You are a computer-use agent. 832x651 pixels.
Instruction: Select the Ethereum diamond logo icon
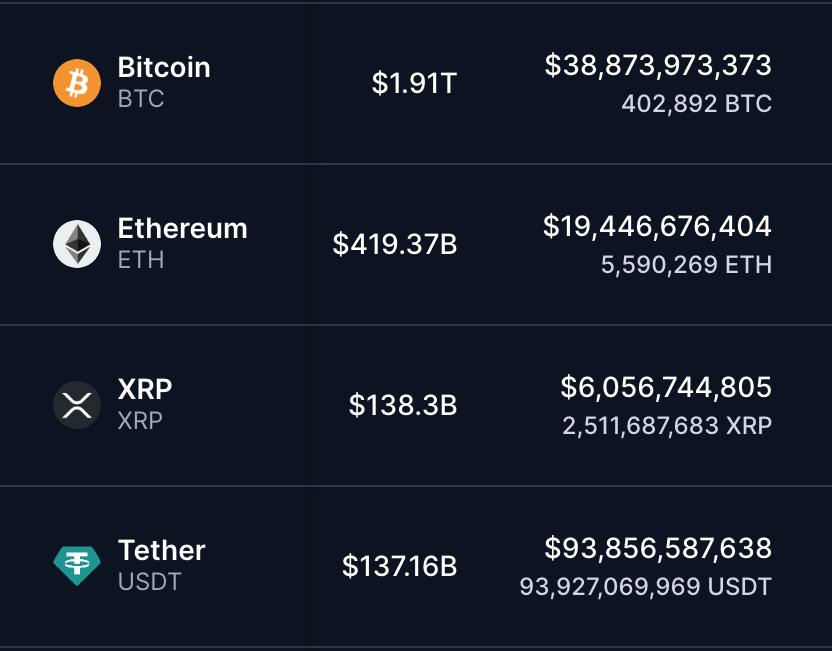[76, 243]
